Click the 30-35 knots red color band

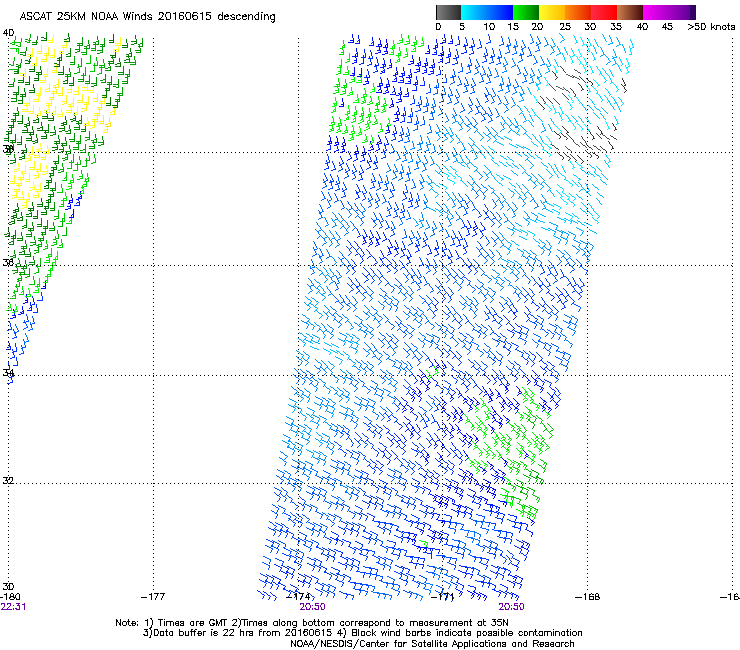point(604,12)
